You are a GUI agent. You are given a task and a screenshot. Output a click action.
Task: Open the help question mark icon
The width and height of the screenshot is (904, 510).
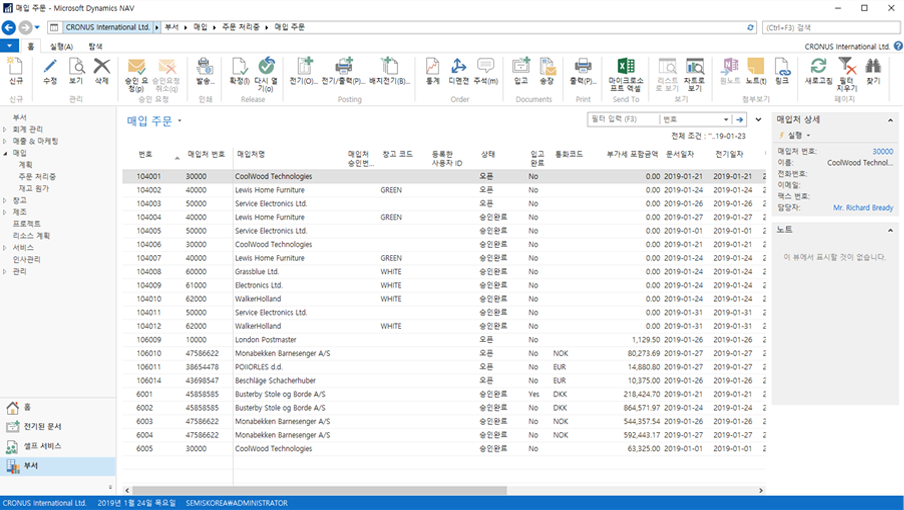point(898,46)
